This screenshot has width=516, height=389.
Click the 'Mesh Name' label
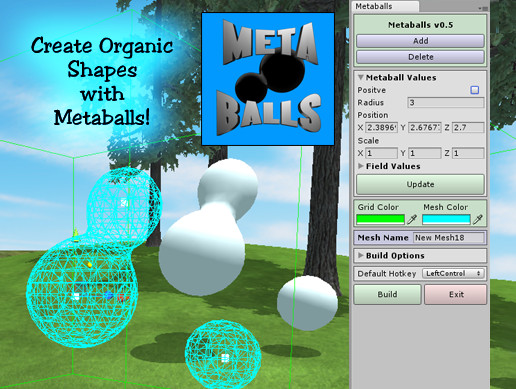coord(383,238)
